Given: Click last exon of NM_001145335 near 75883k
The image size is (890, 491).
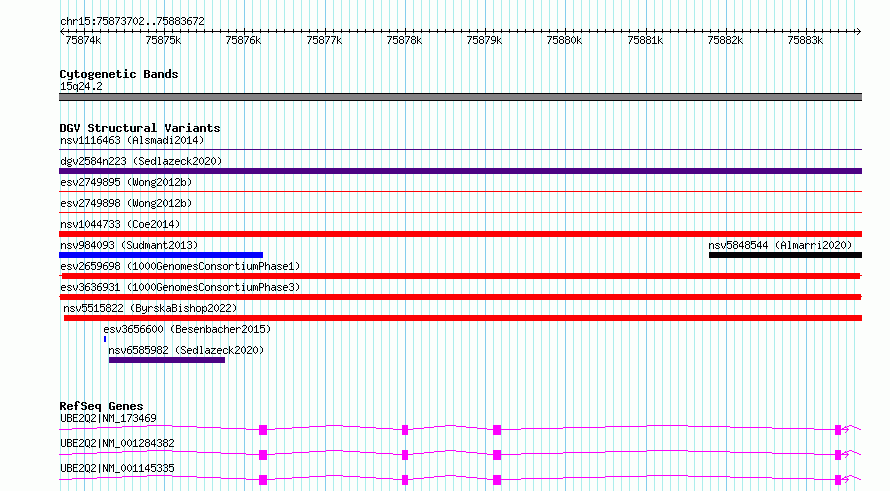Looking at the screenshot, I should coord(838,480).
